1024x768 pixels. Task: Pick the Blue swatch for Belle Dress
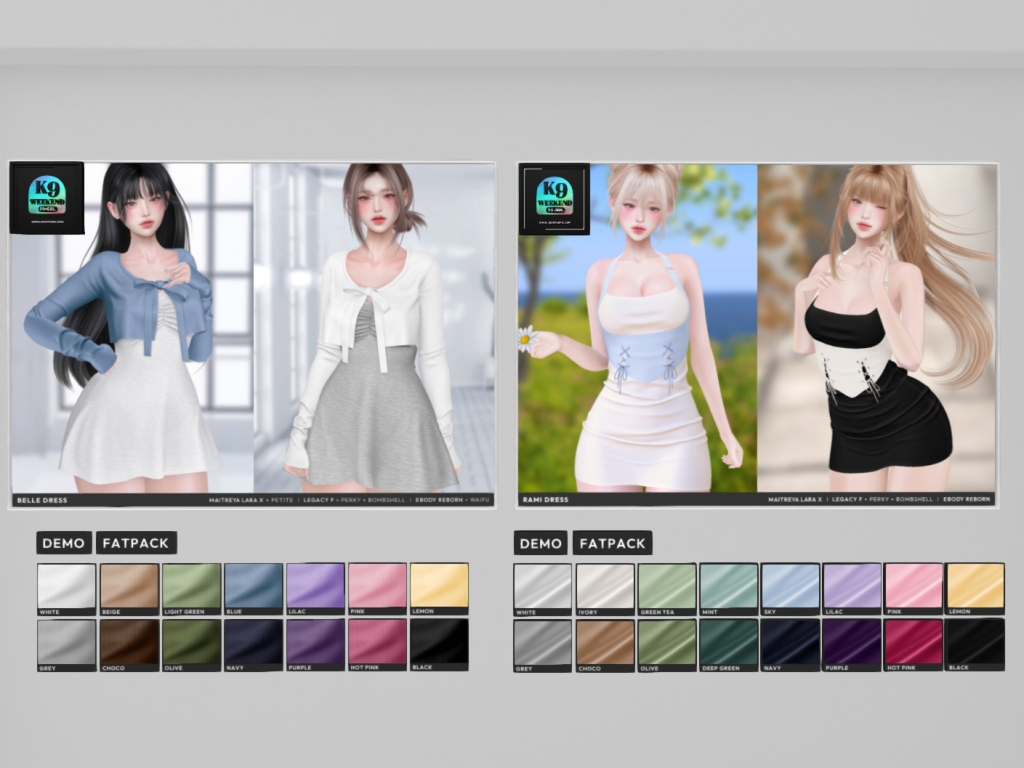tap(253, 587)
